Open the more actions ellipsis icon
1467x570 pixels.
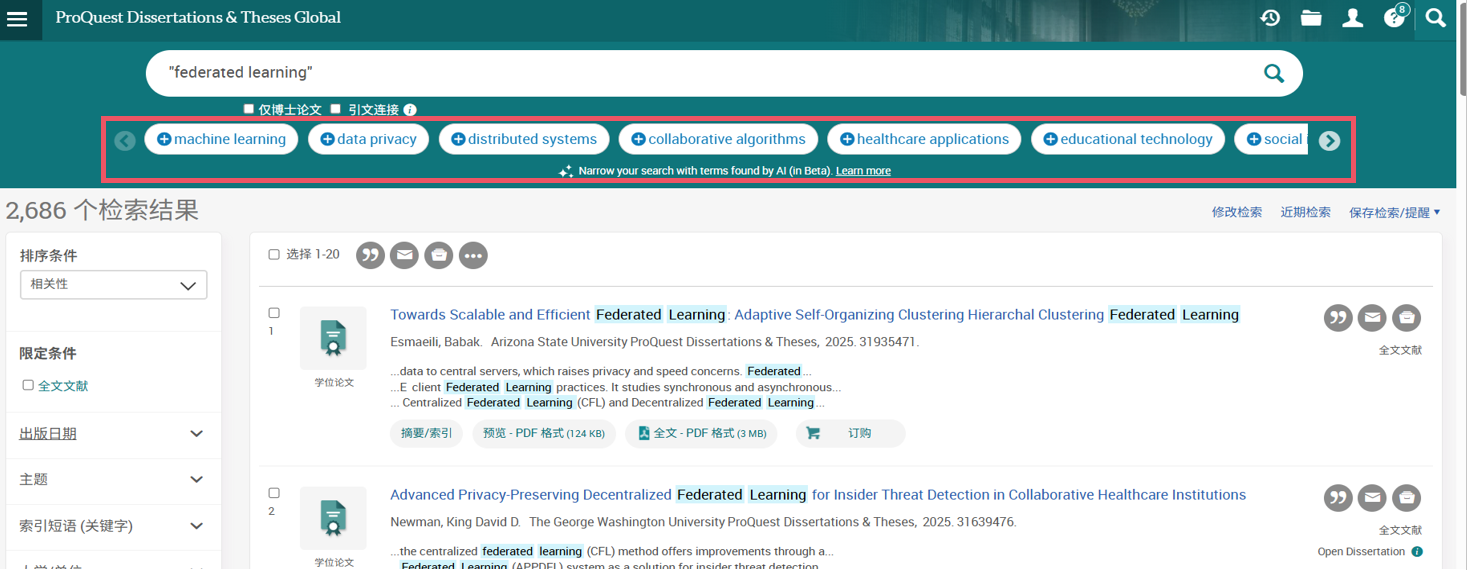[x=473, y=256]
